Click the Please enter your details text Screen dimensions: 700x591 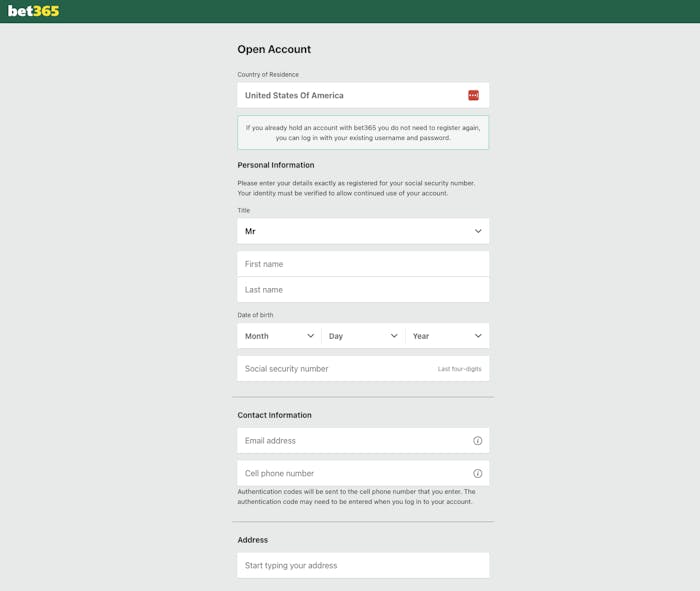pos(356,188)
